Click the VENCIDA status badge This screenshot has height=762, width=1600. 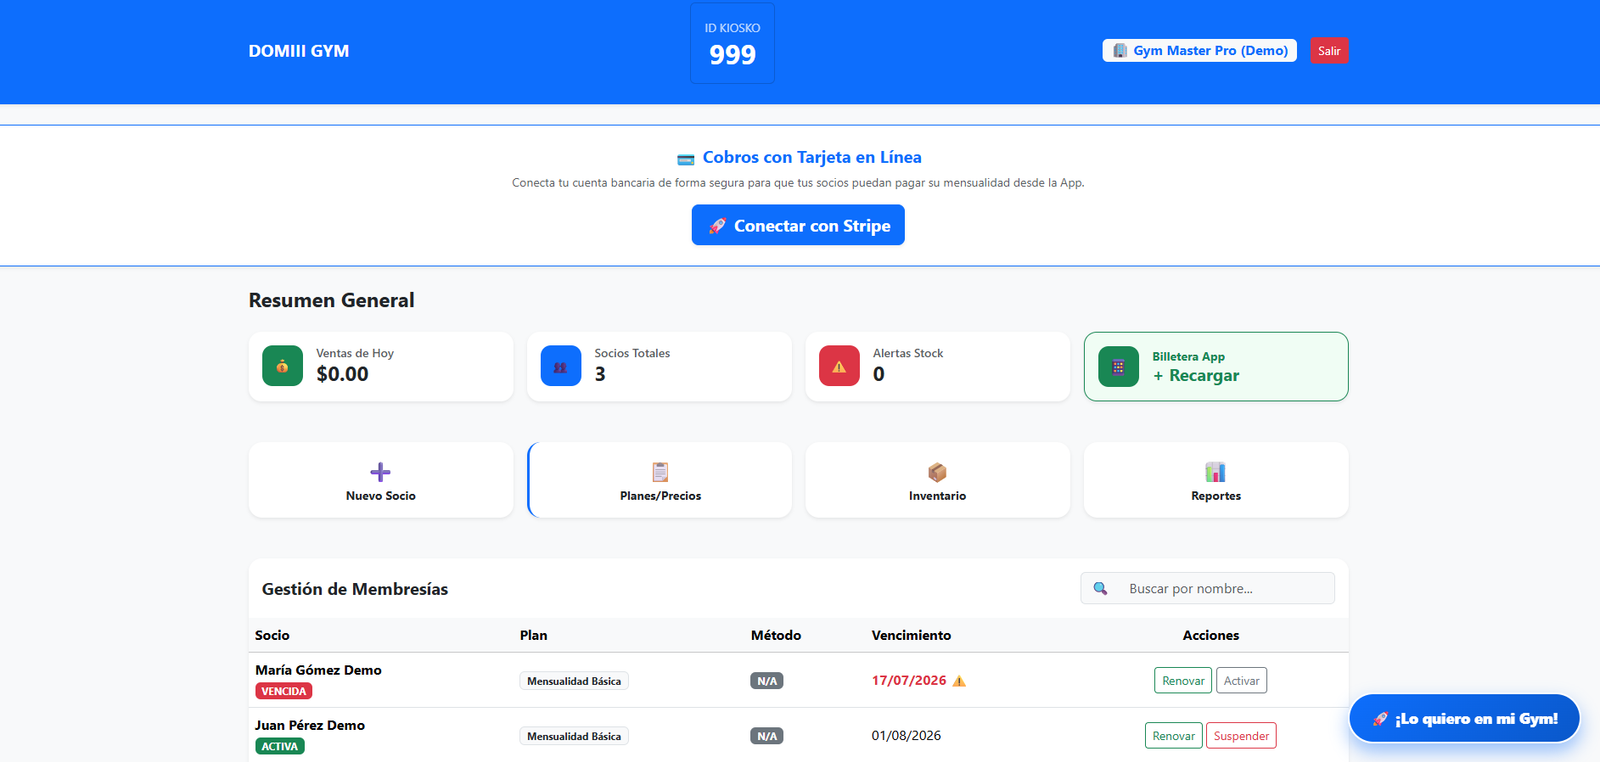pos(284,691)
